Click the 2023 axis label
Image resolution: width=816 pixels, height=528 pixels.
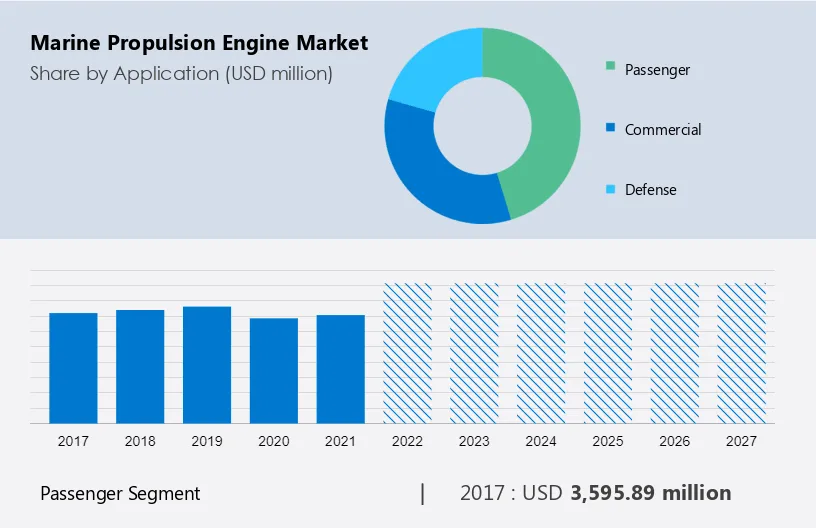pyautogui.click(x=474, y=441)
